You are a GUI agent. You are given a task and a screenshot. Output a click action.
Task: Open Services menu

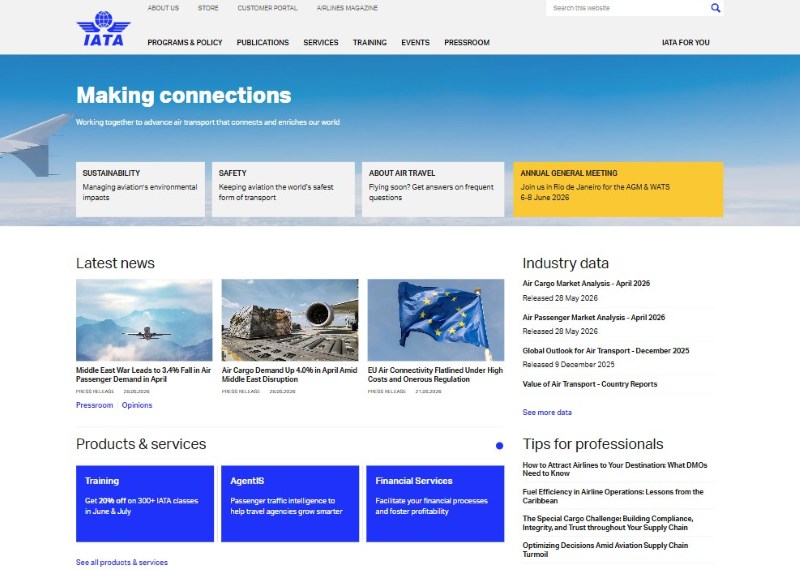tap(321, 42)
